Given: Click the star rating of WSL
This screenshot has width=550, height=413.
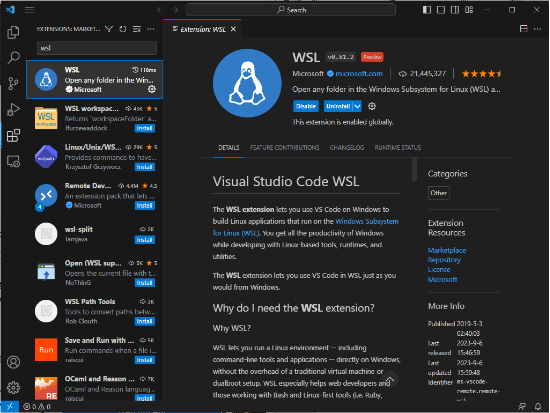Looking at the screenshot, I should (482, 74).
